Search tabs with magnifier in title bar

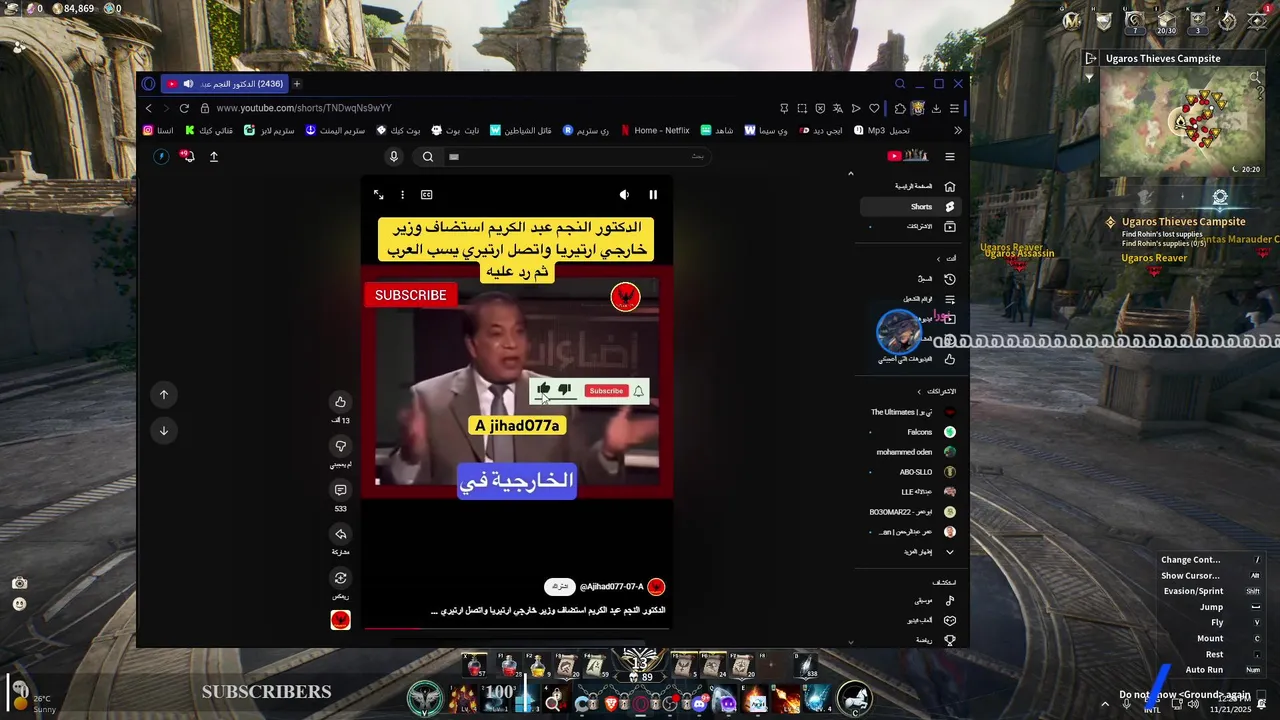(x=900, y=84)
